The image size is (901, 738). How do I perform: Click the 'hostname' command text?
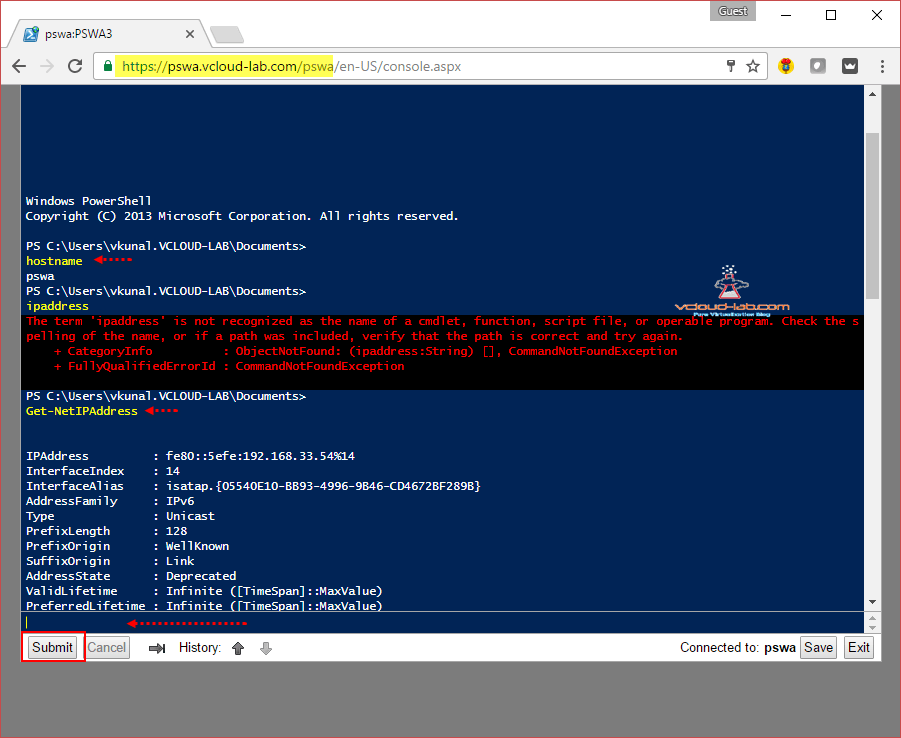pyautogui.click(x=54, y=261)
